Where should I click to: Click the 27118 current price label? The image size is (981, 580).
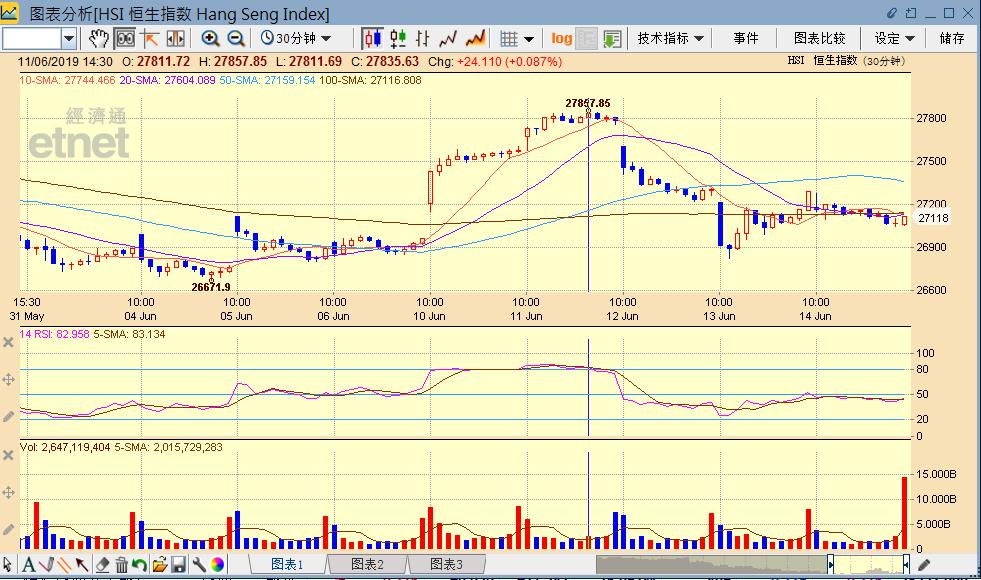[933, 218]
